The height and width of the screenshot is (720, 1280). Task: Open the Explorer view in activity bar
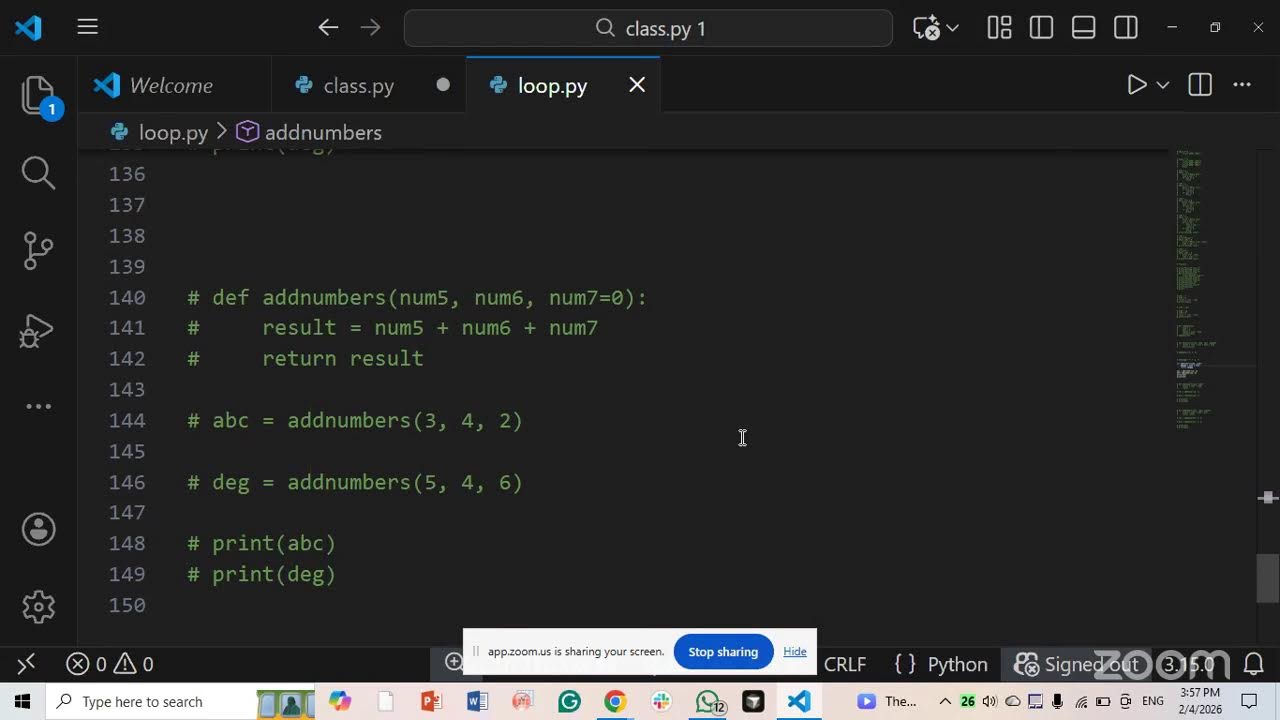click(38, 96)
